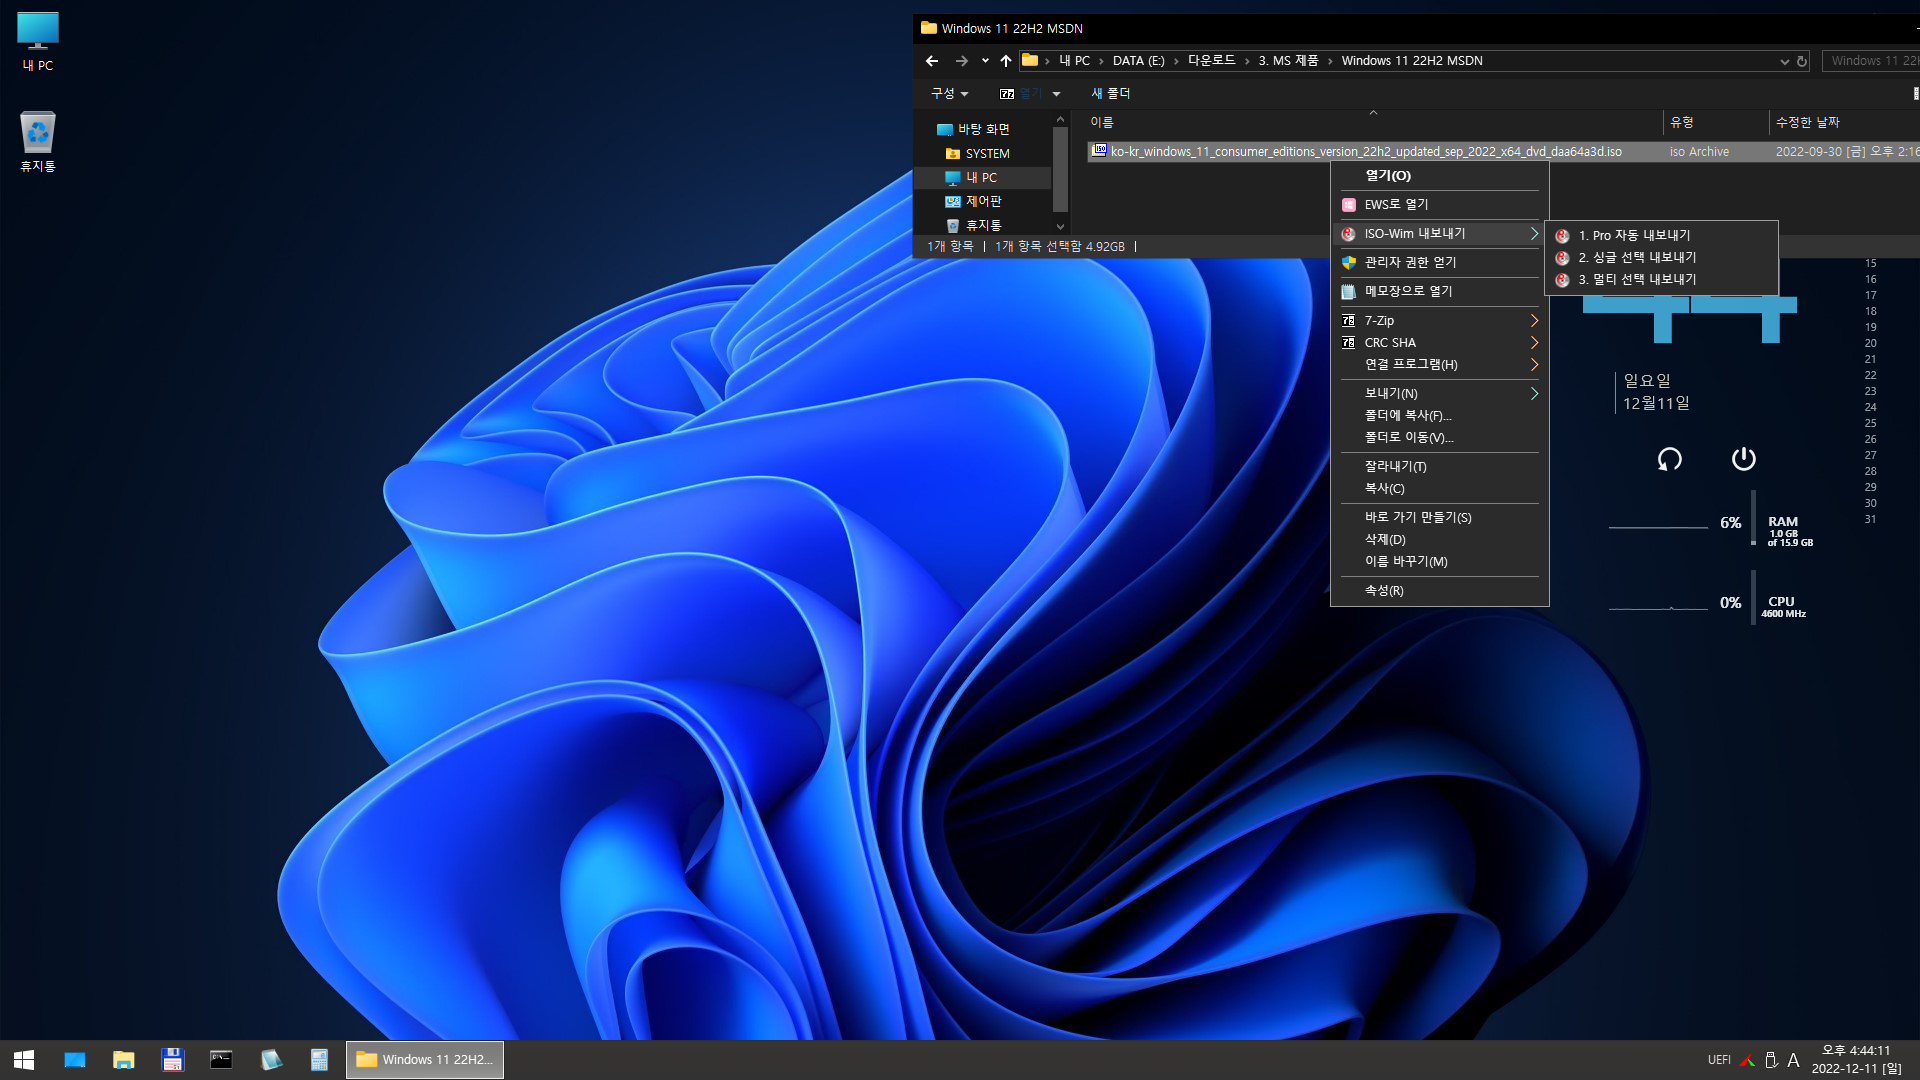
Task: Open the 내 PC desktop icon
Action: [38, 42]
